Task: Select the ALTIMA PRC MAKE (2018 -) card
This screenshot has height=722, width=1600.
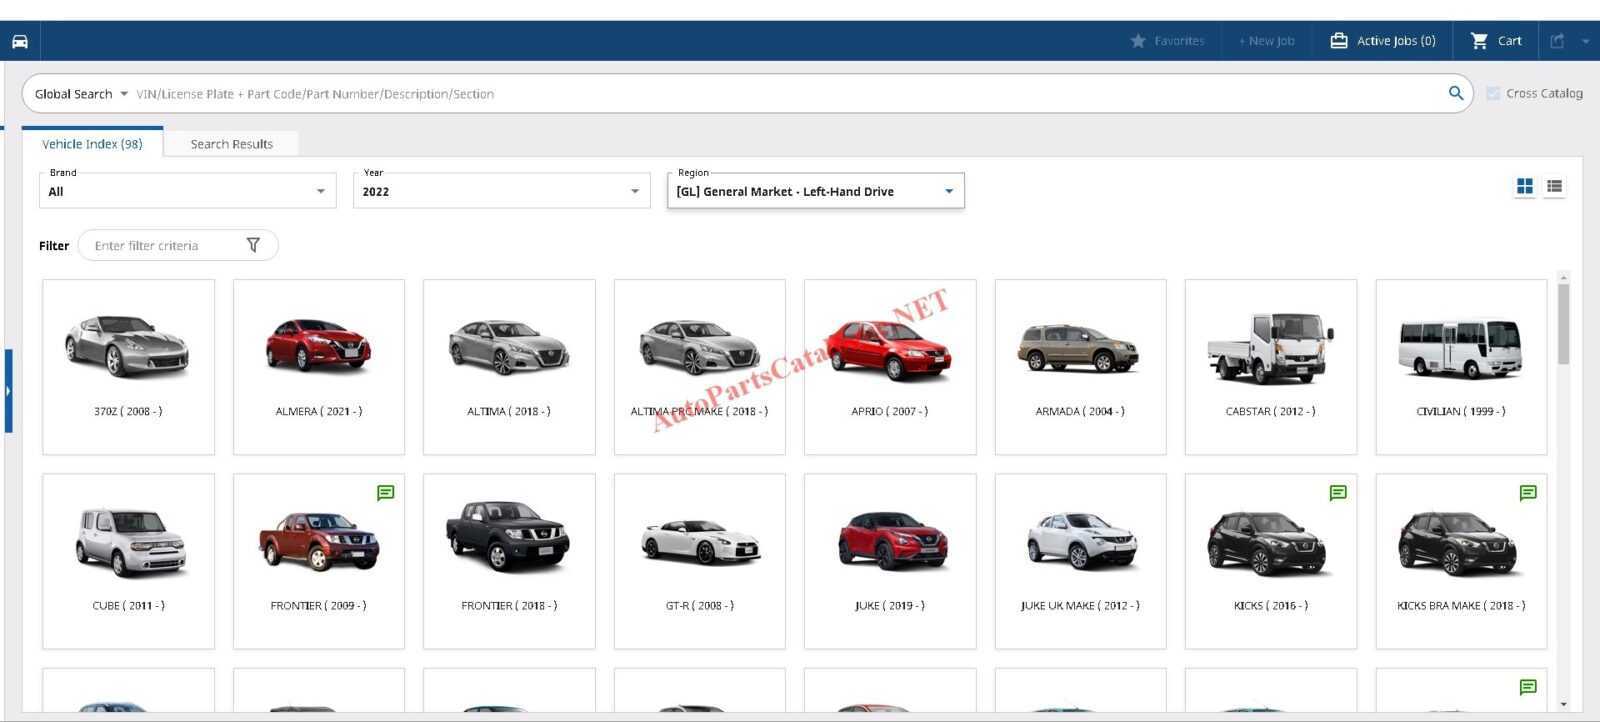Action: click(x=700, y=367)
